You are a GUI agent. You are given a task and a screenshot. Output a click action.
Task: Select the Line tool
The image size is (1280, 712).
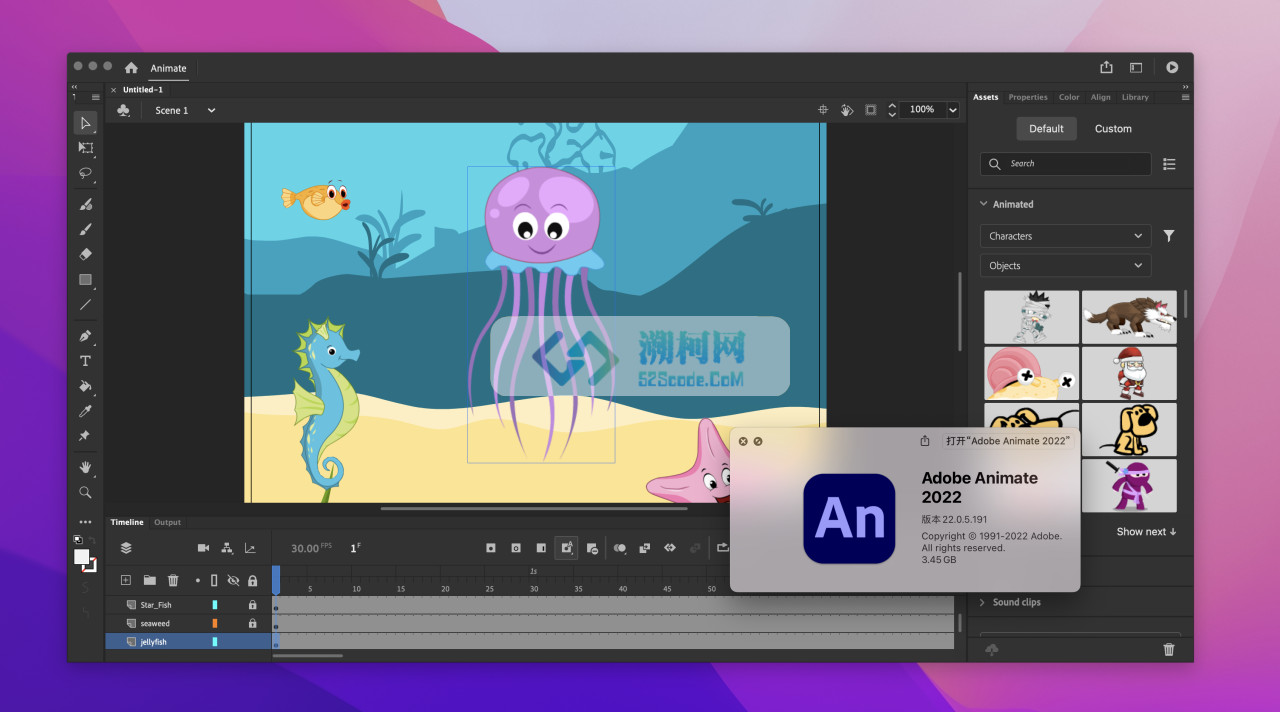click(x=85, y=305)
